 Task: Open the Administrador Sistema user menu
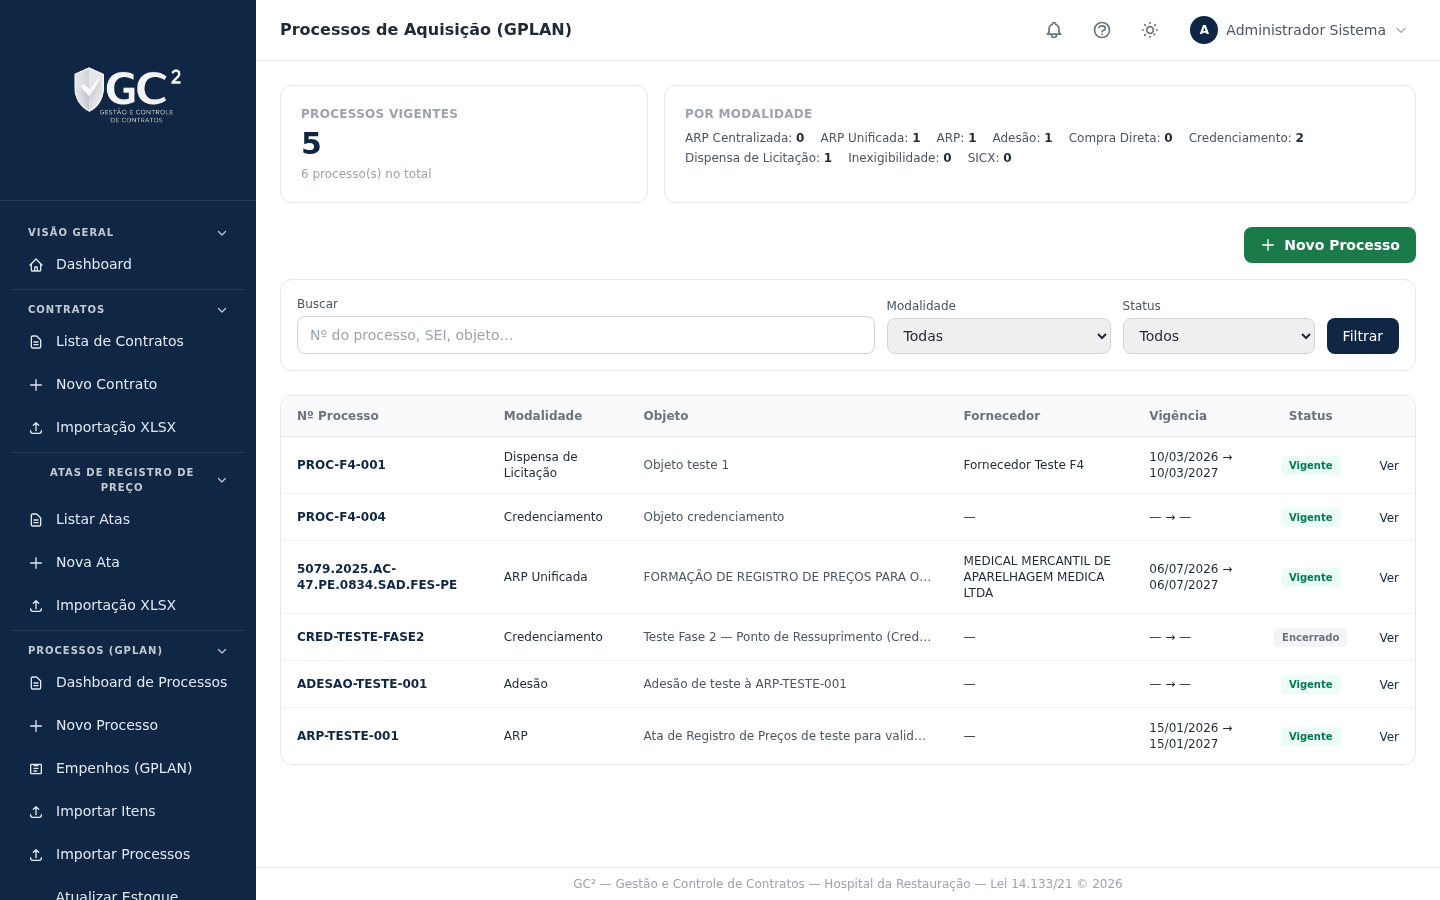pos(1298,30)
